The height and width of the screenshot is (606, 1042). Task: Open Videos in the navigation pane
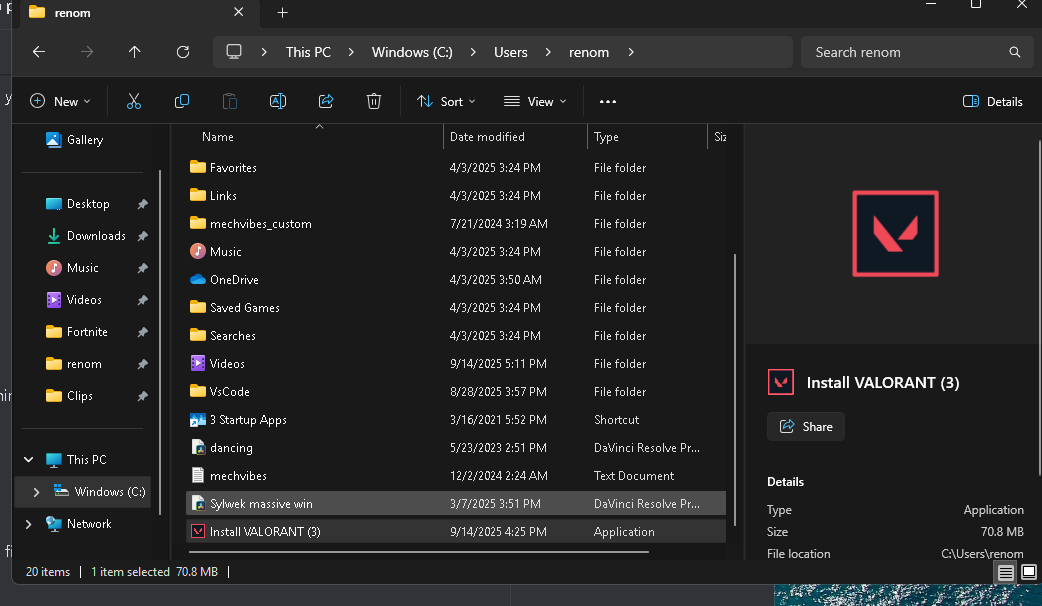click(84, 300)
